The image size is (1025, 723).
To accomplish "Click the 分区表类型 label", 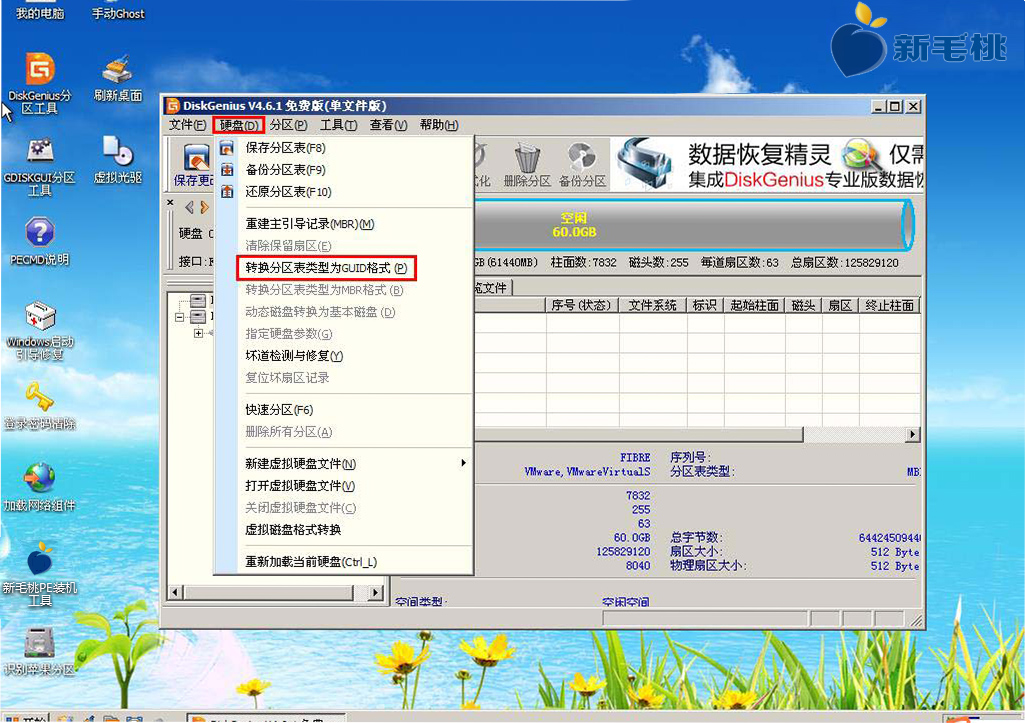I will [702, 471].
